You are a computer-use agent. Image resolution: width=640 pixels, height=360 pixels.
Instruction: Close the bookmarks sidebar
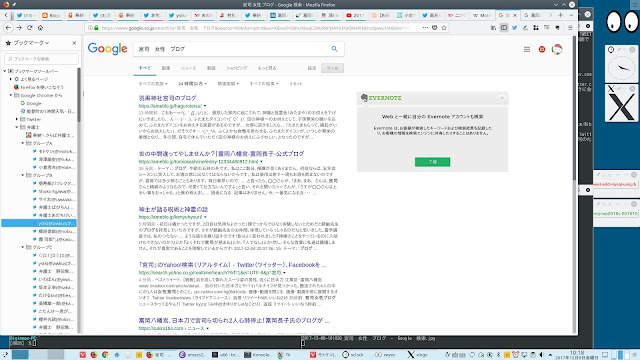74,43
